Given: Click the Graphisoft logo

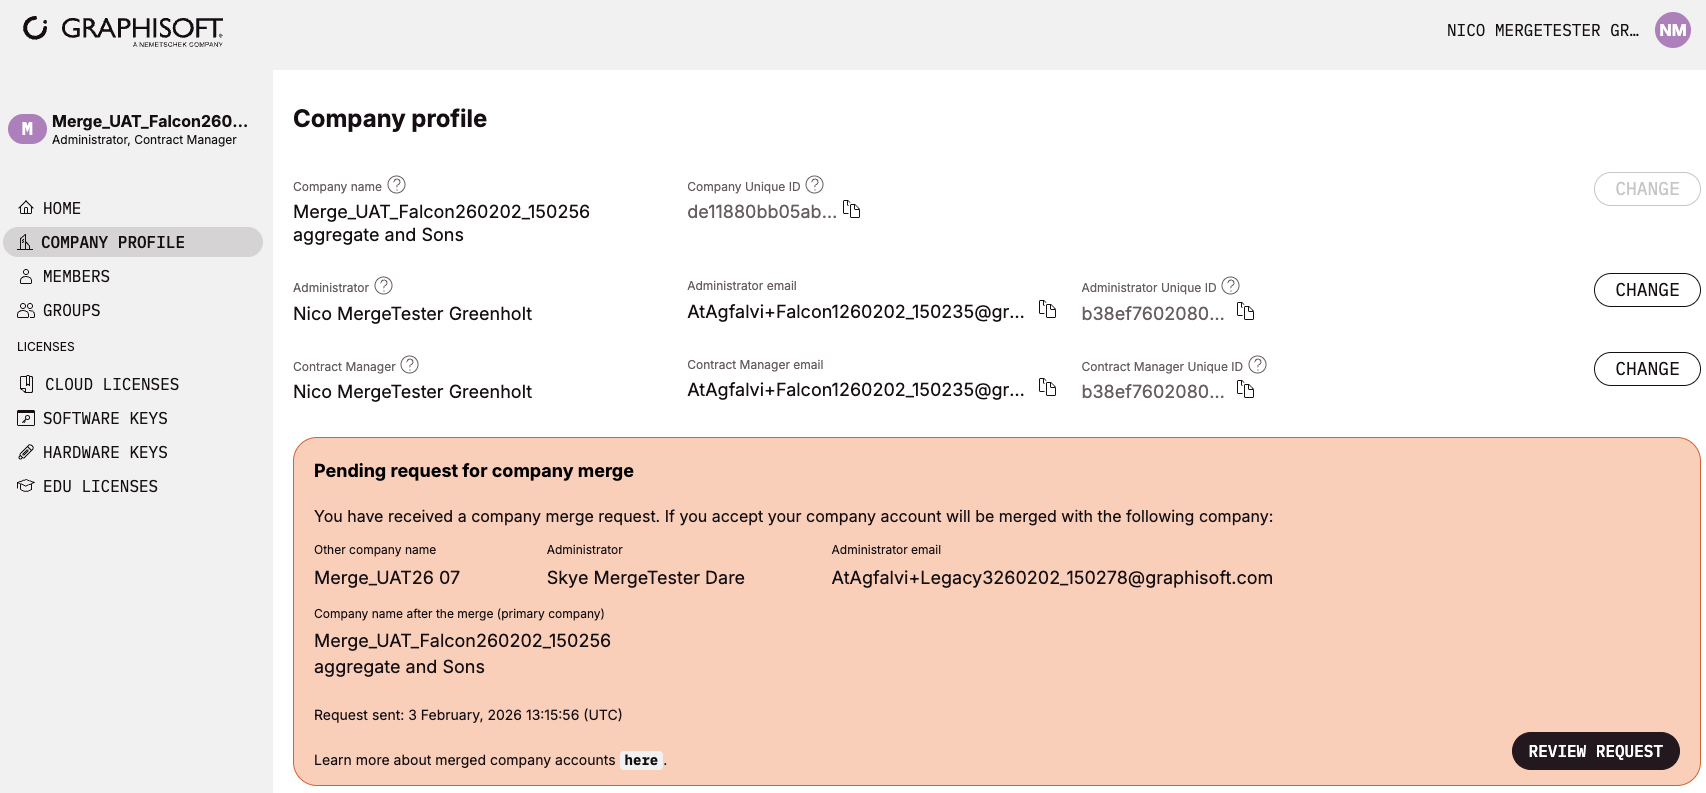Looking at the screenshot, I should click(x=123, y=30).
